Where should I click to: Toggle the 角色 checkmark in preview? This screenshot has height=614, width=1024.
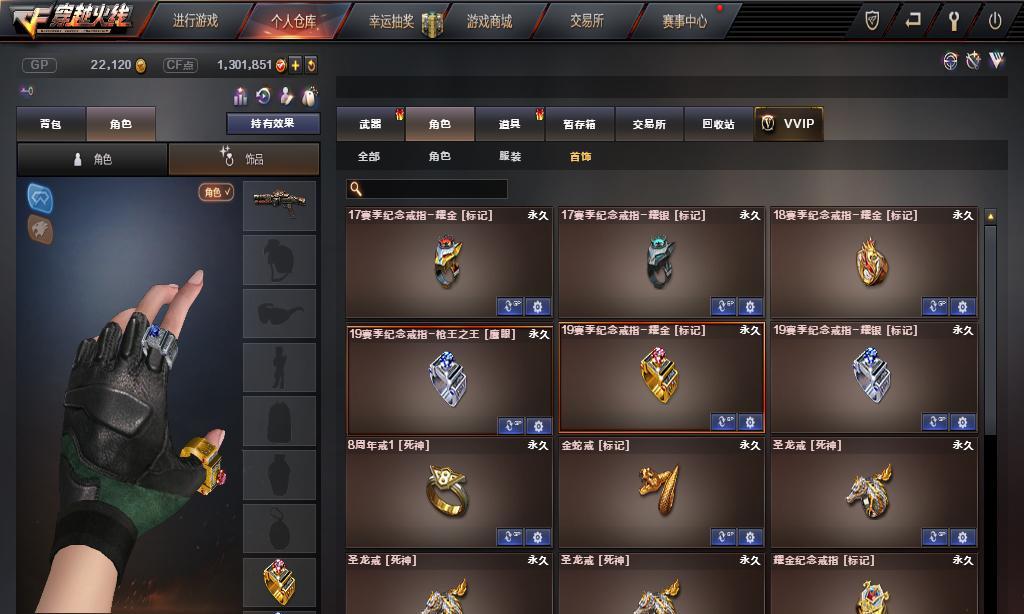coord(216,192)
